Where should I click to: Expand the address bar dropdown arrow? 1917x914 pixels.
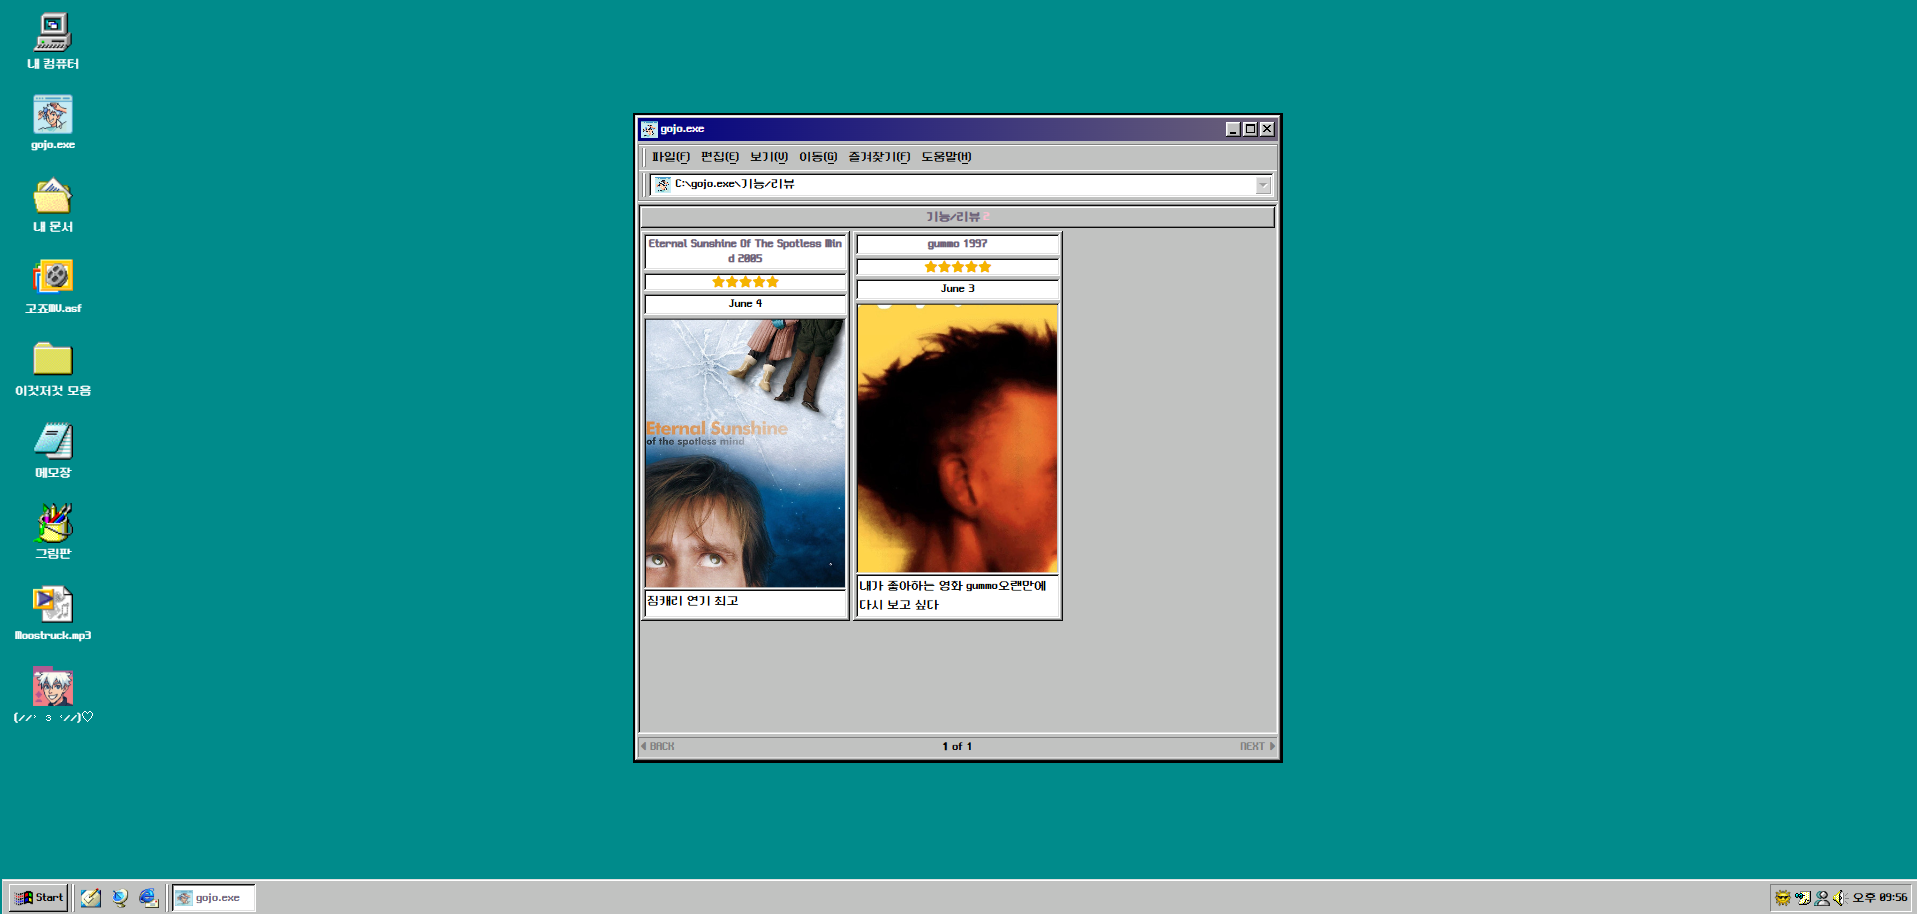1263,185
